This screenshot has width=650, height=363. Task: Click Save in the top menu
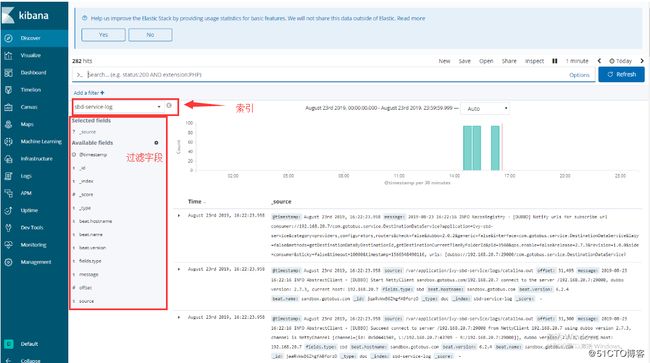pyautogui.click(x=465, y=61)
